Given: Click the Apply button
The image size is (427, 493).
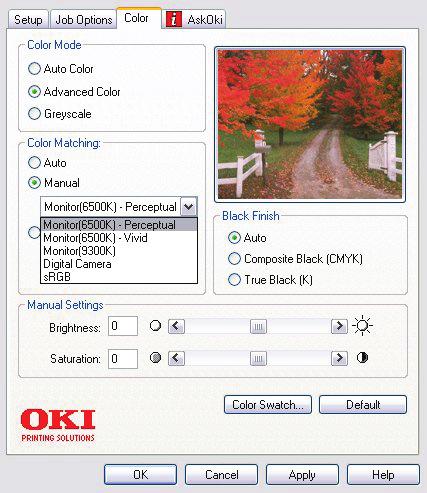Looking at the screenshot, I should [302, 475].
